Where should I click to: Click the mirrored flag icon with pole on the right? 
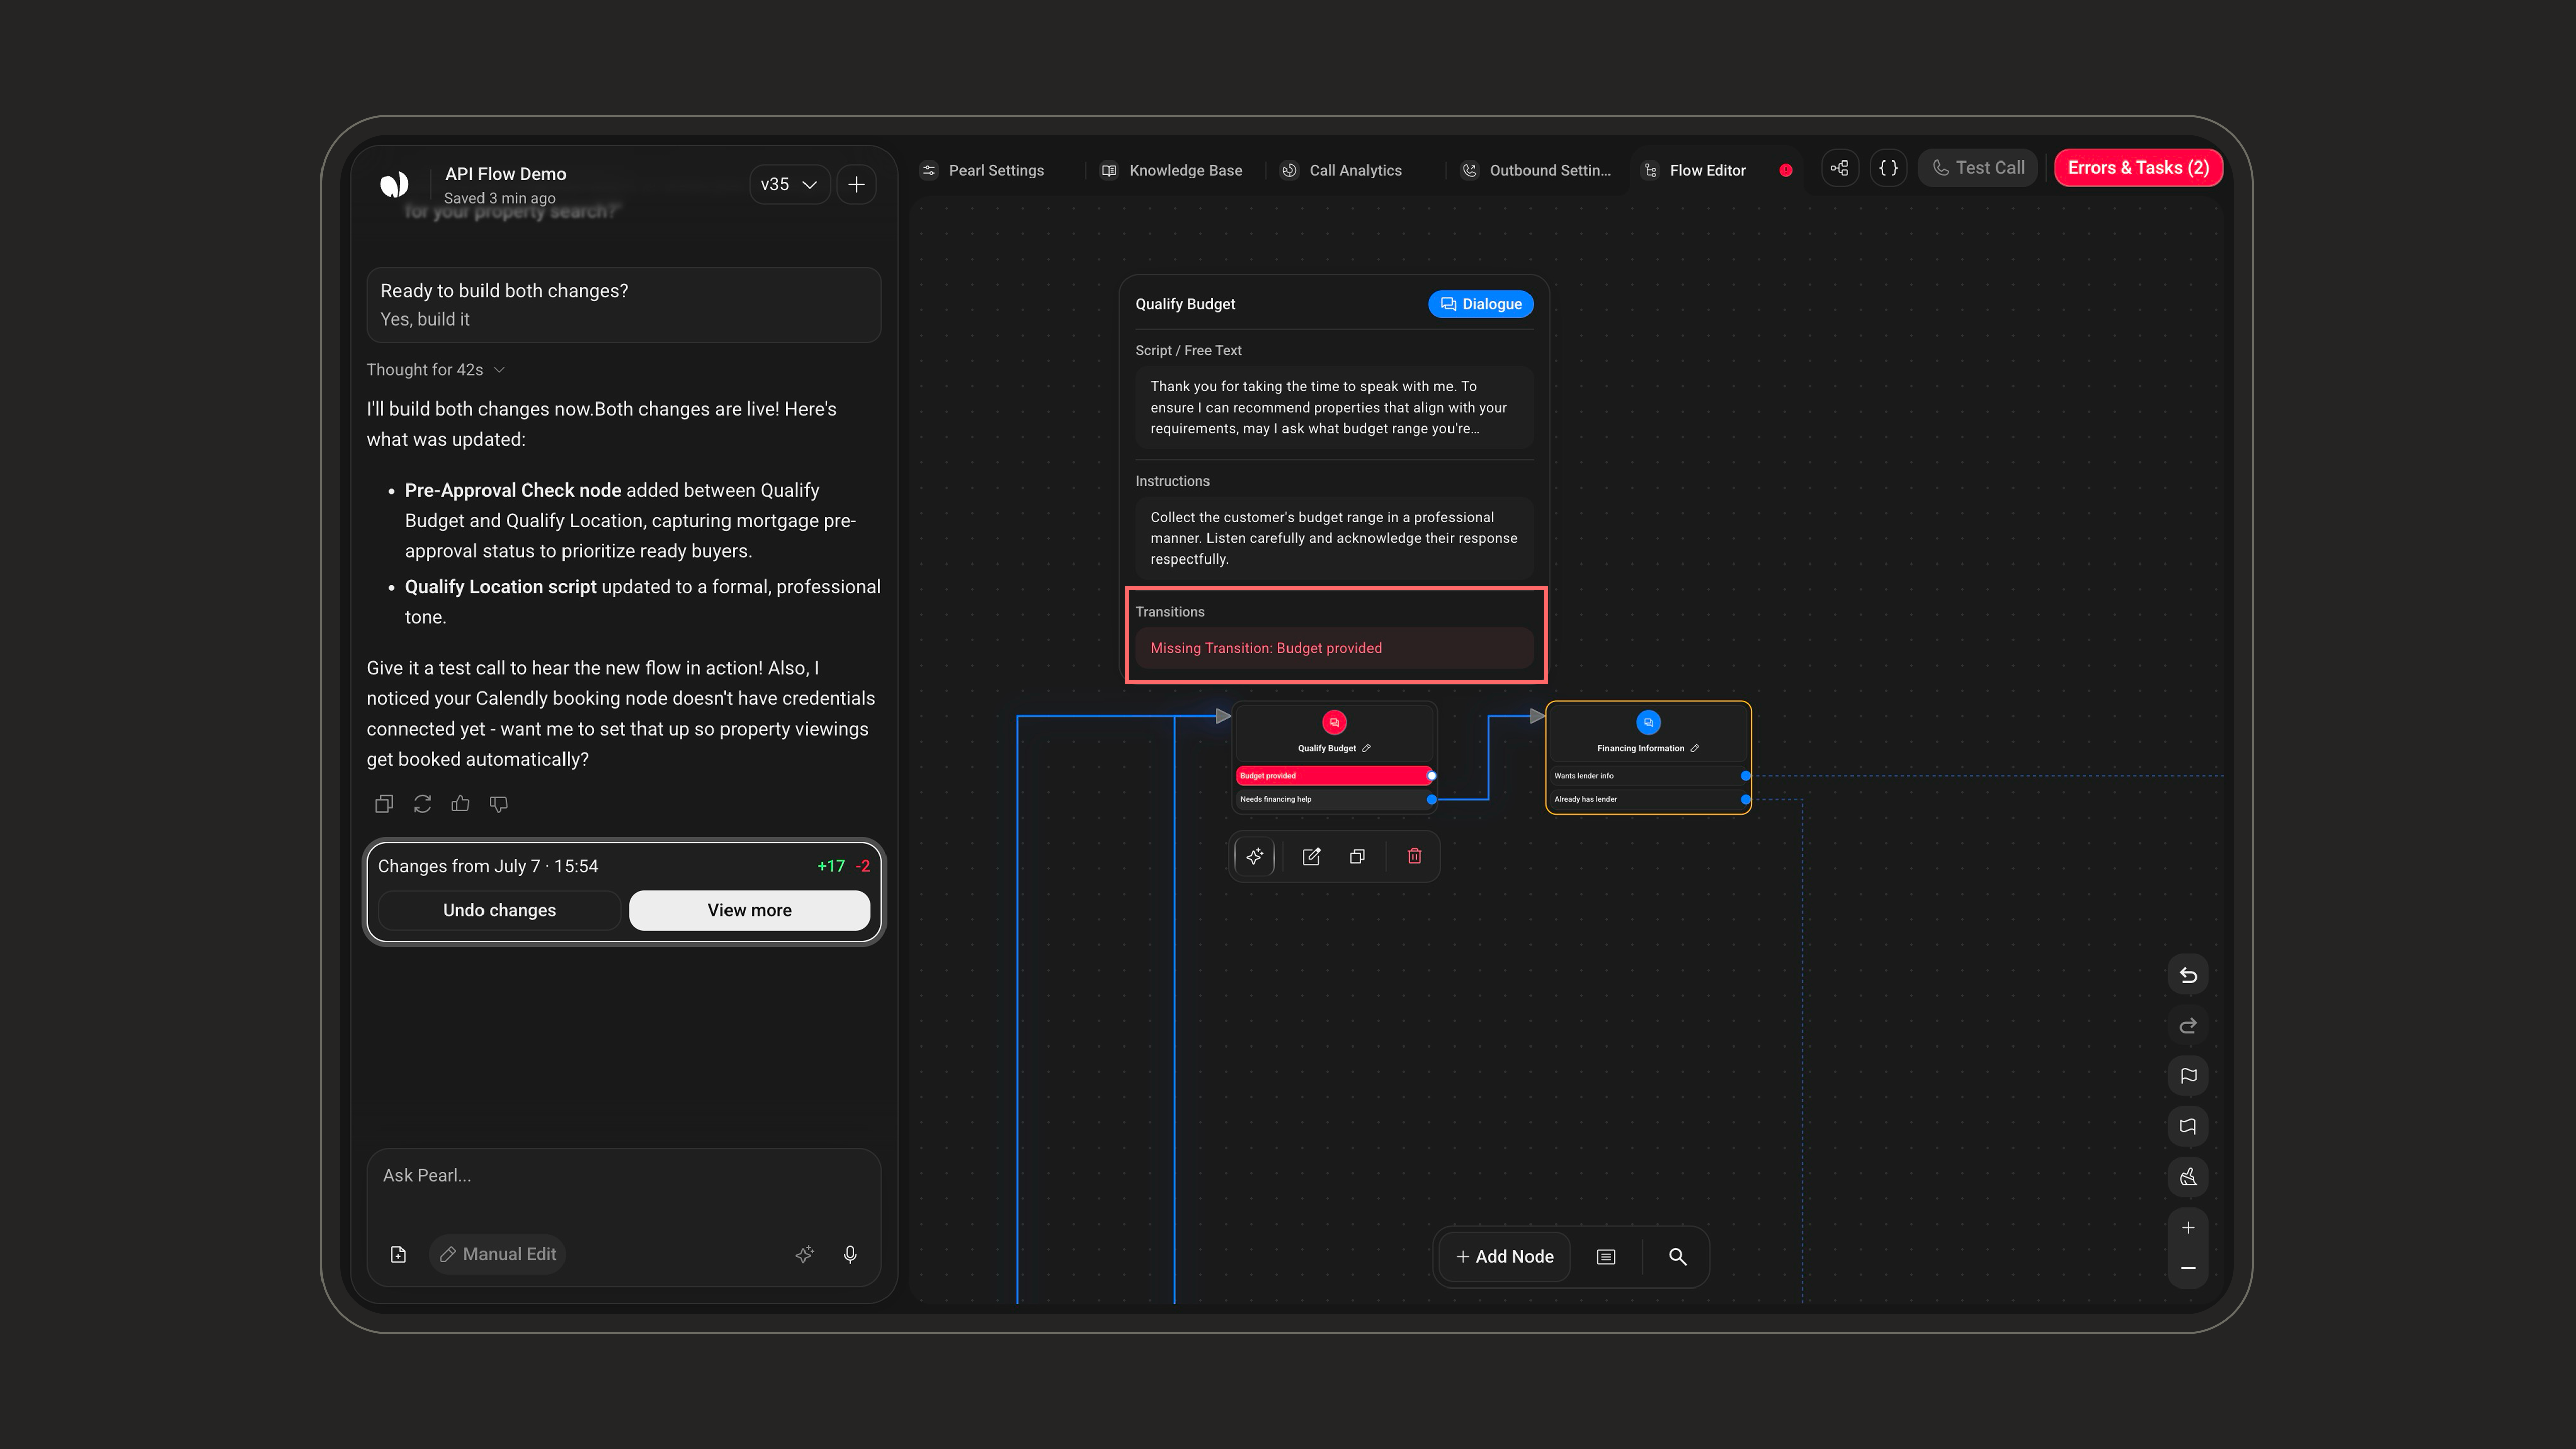pyautogui.click(x=2188, y=1127)
